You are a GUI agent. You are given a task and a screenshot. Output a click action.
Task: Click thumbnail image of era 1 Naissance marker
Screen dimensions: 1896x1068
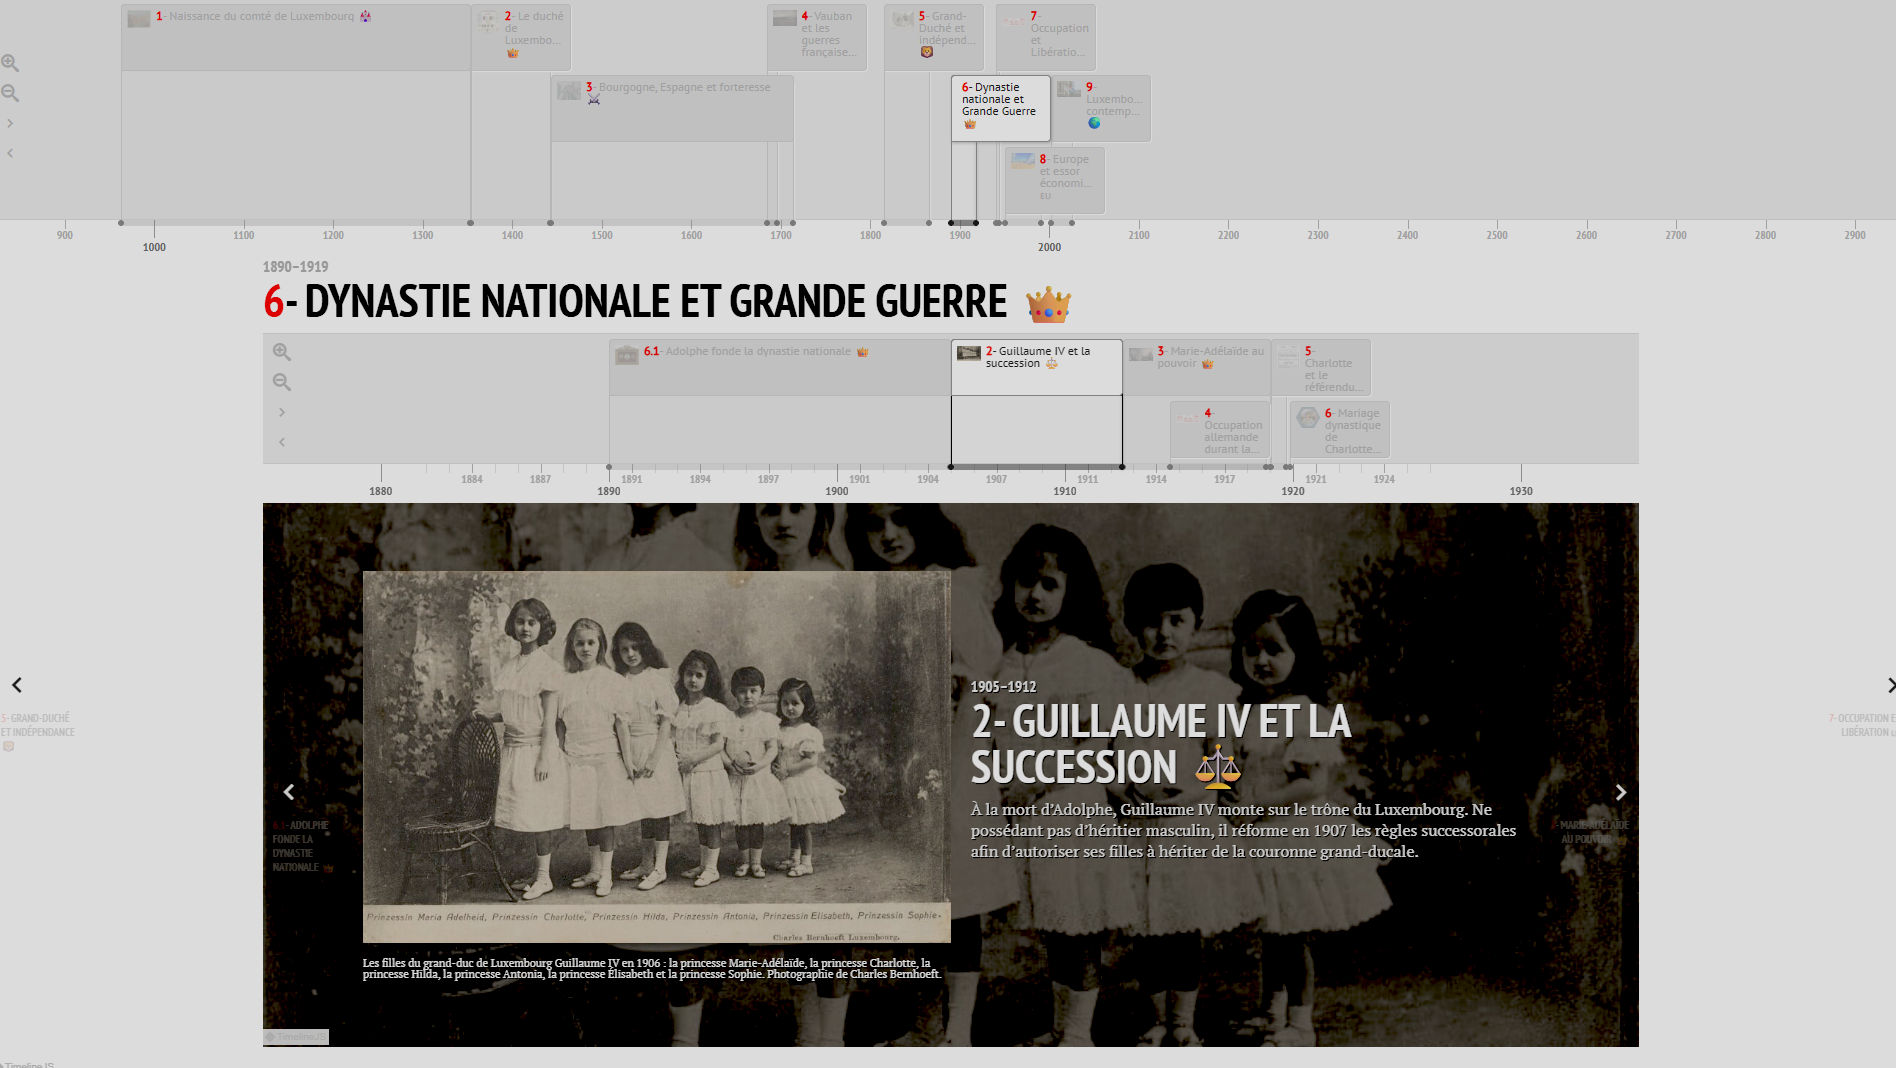pos(139,18)
